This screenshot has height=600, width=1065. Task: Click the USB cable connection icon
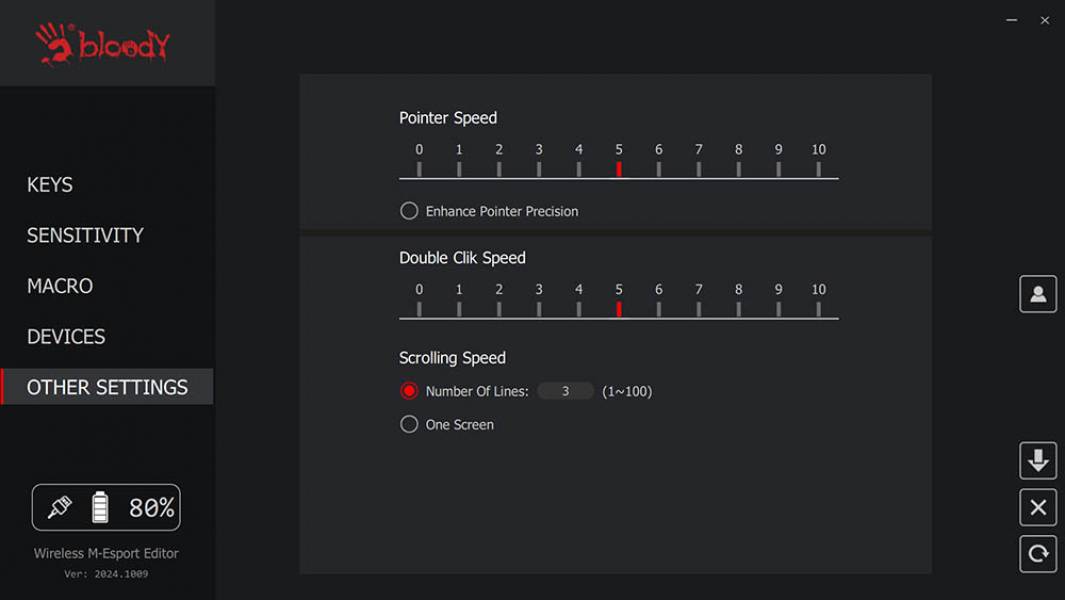pos(60,507)
